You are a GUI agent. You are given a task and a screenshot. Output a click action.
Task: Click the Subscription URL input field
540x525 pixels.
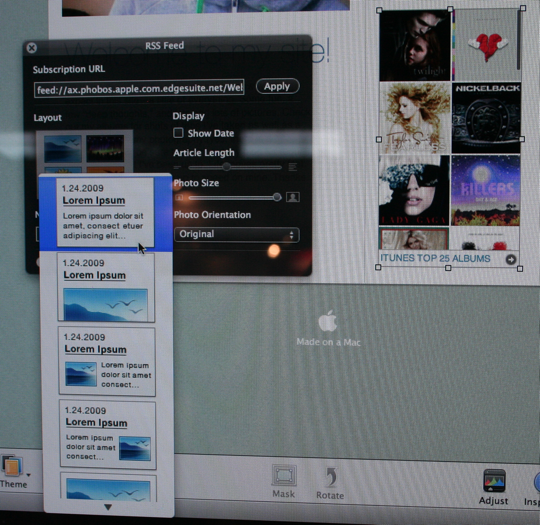click(x=139, y=89)
